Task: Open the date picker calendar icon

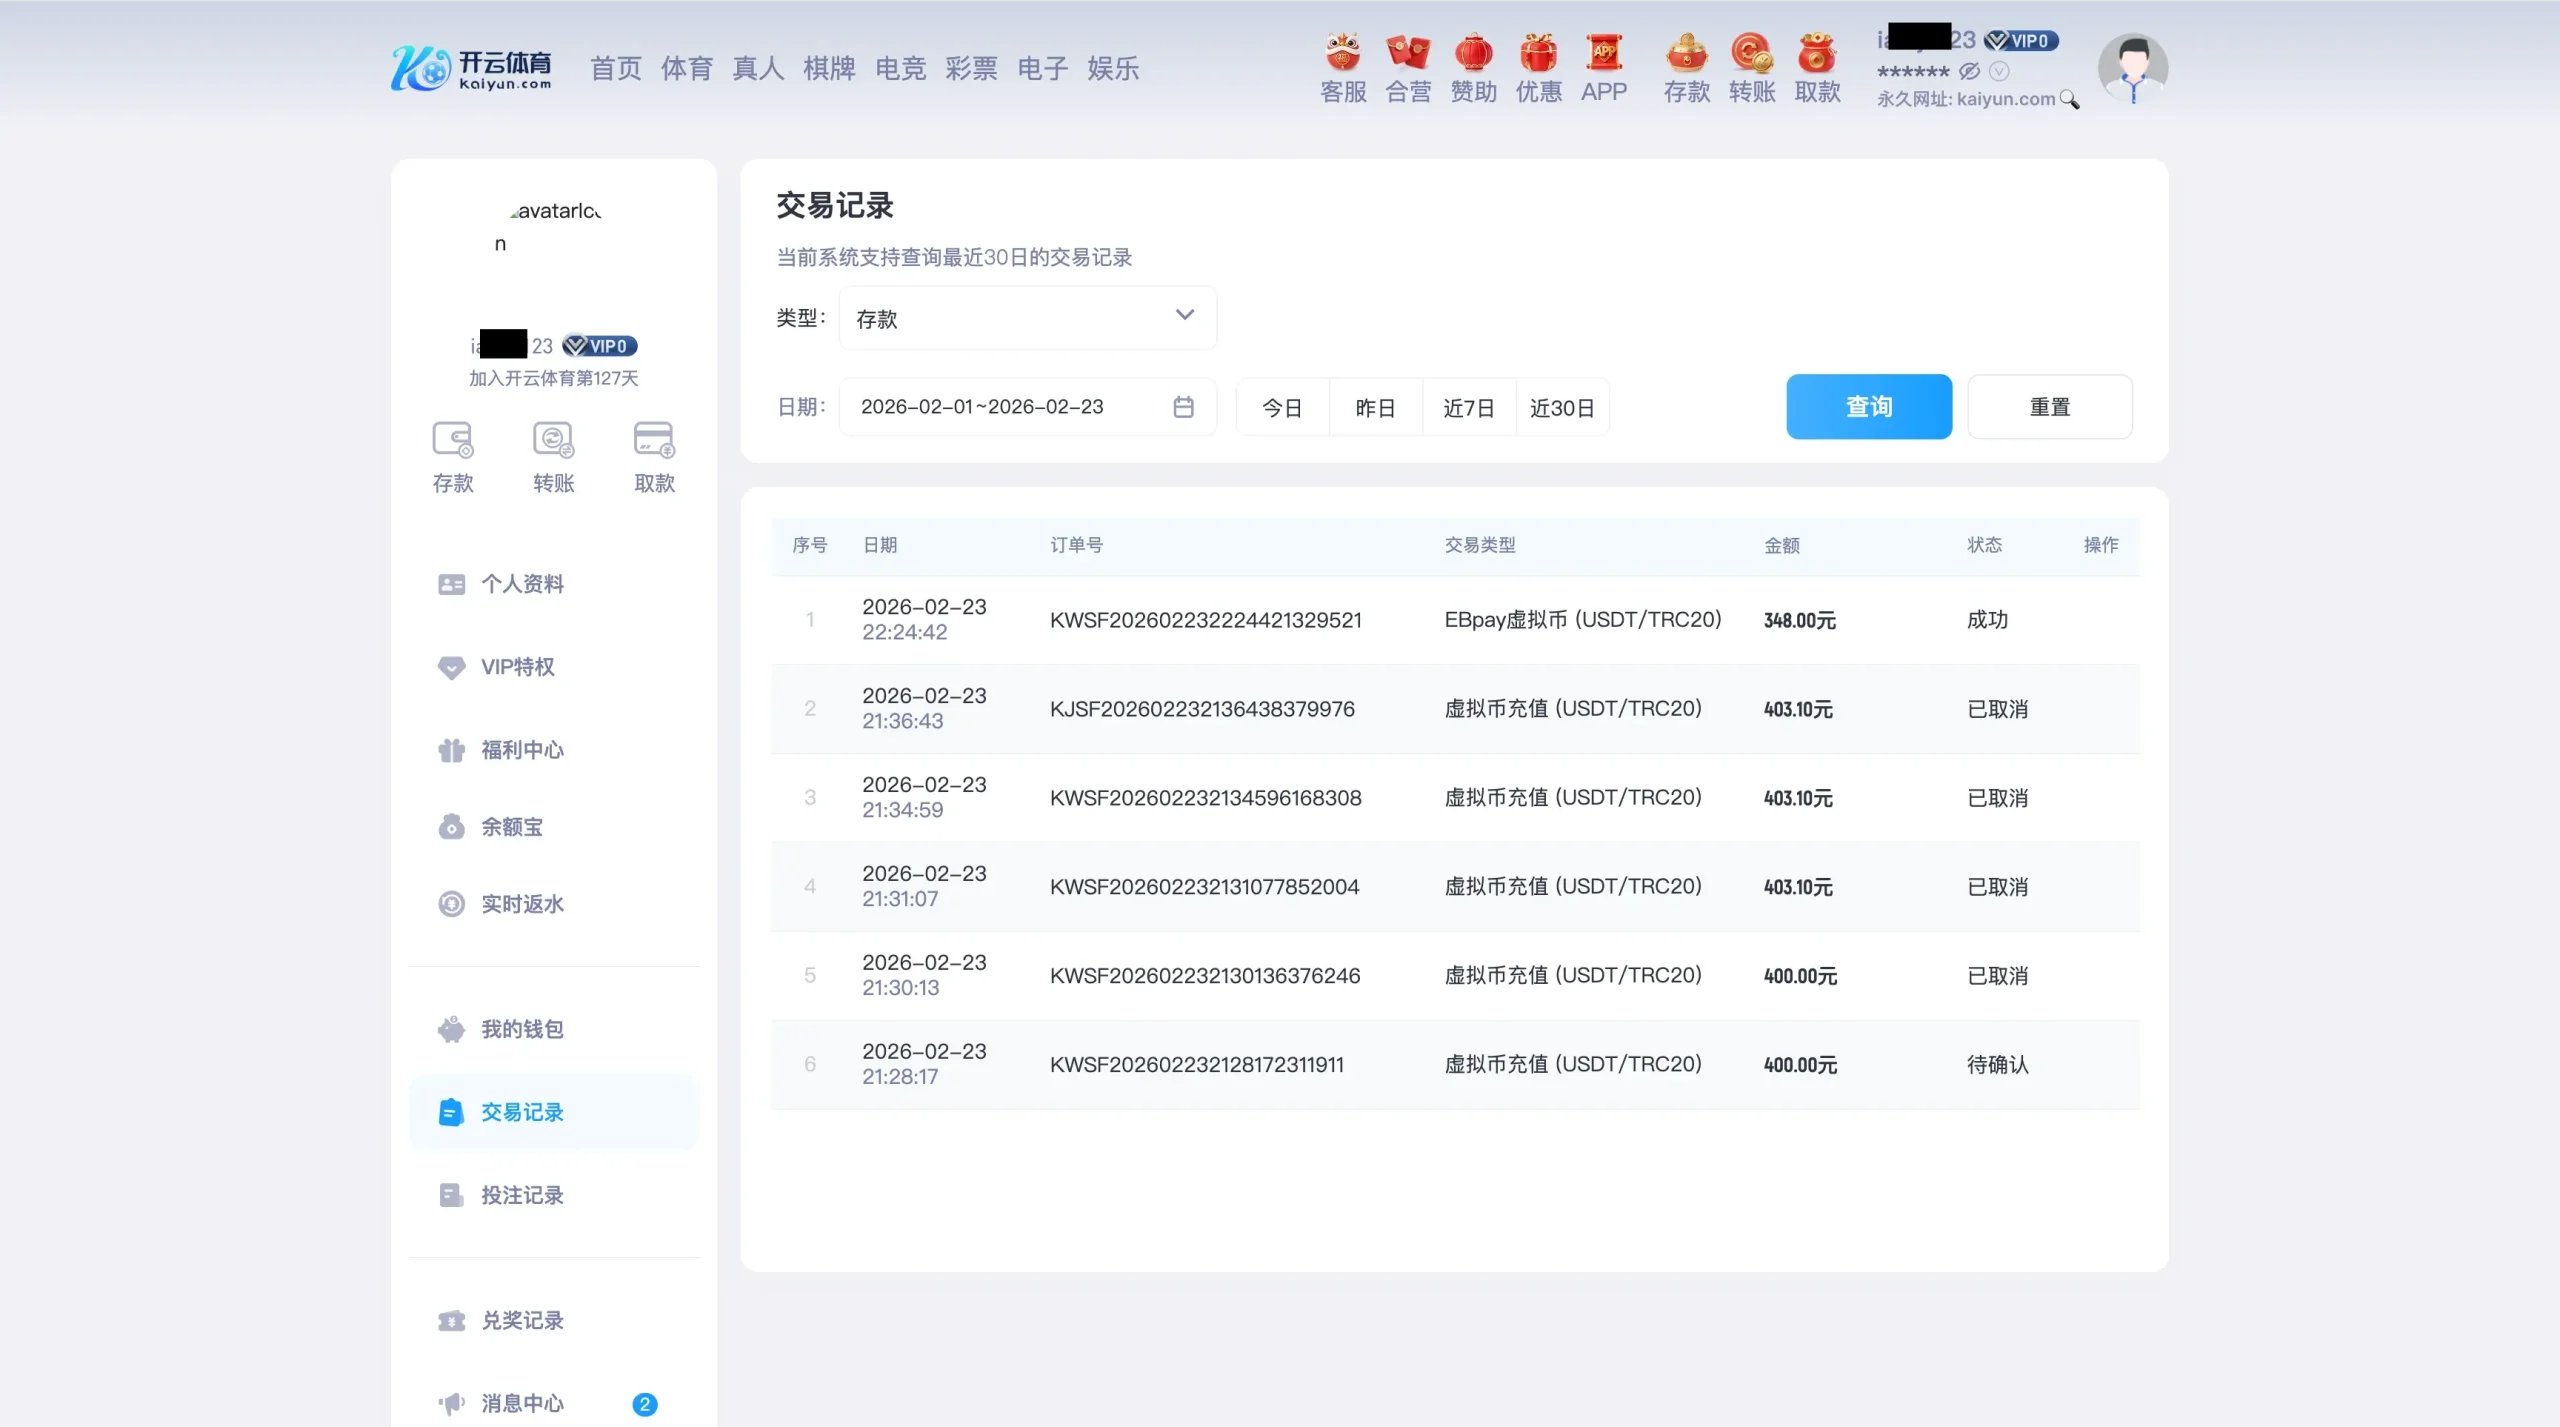Action: click(1183, 407)
